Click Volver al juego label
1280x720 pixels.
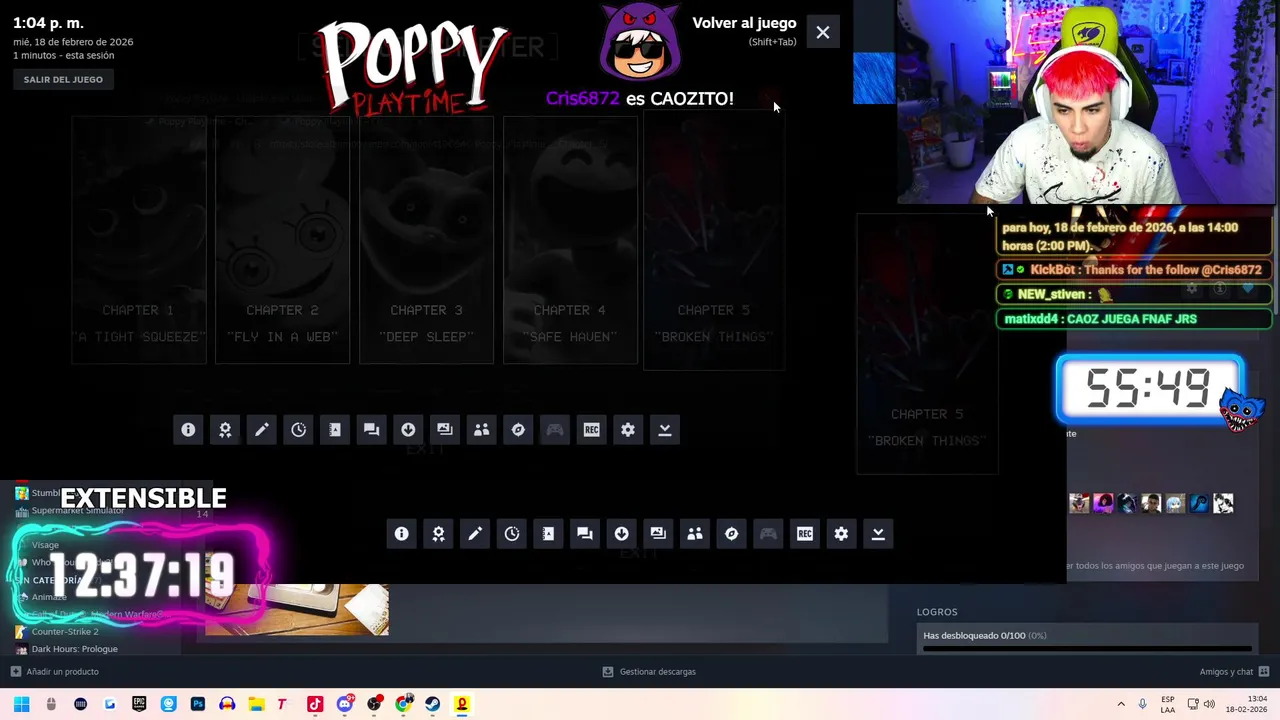pos(744,23)
